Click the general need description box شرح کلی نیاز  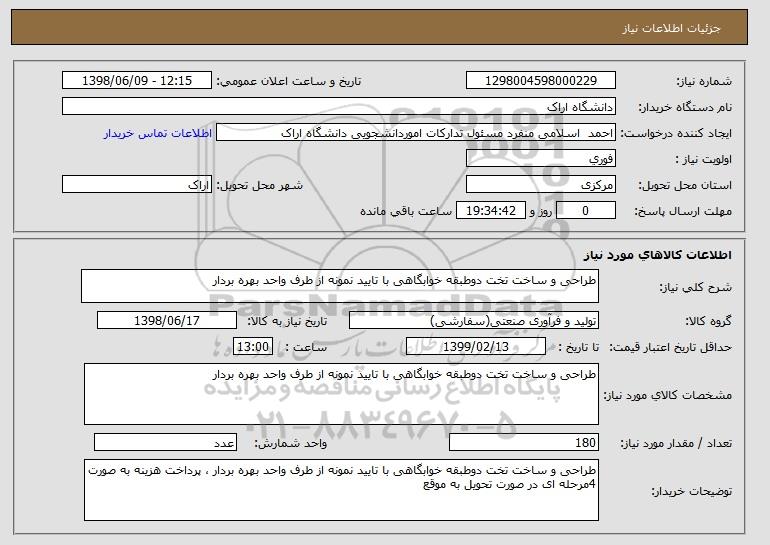pos(340,286)
